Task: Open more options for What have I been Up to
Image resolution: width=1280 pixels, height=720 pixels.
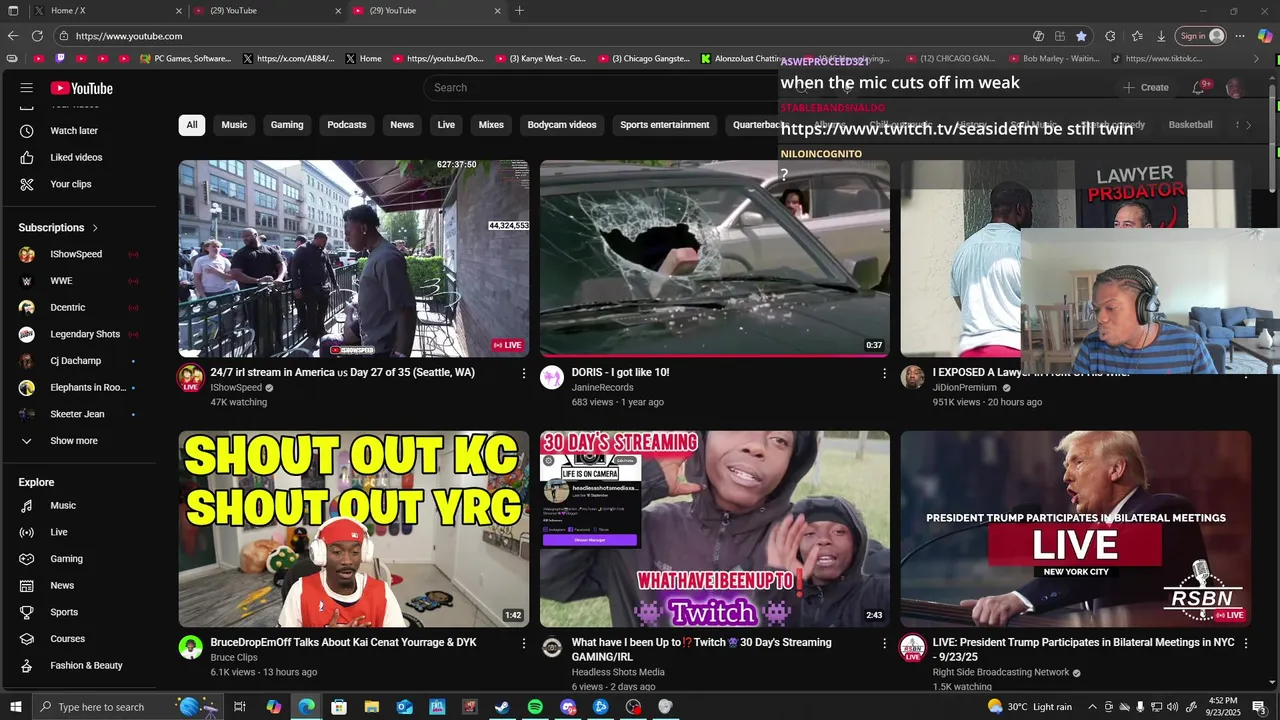Action: (x=884, y=643)
